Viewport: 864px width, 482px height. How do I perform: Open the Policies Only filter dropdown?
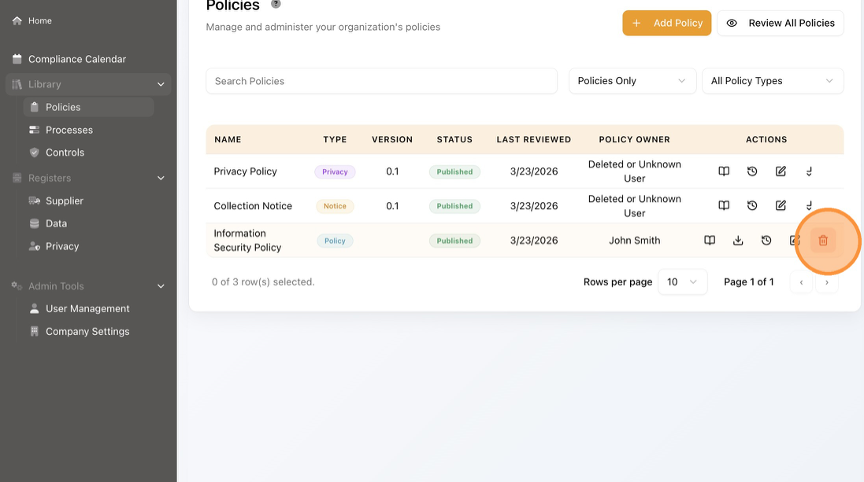pos(632,81)
